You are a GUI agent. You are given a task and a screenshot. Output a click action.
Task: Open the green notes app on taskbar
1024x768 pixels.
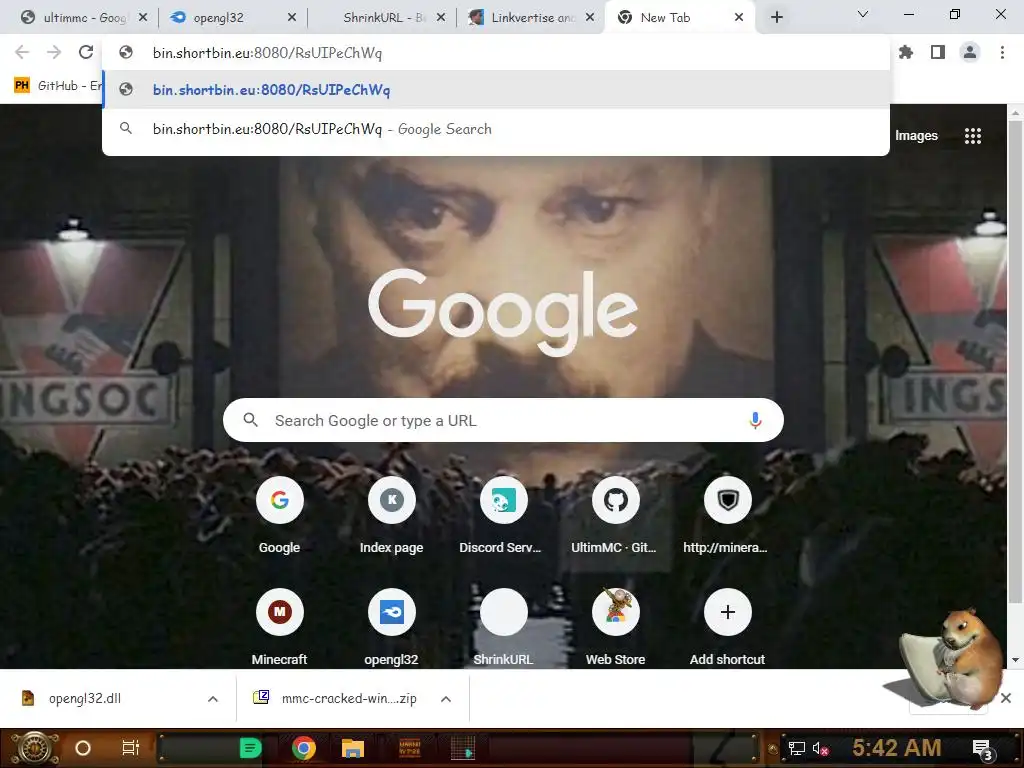coord(250,748)
